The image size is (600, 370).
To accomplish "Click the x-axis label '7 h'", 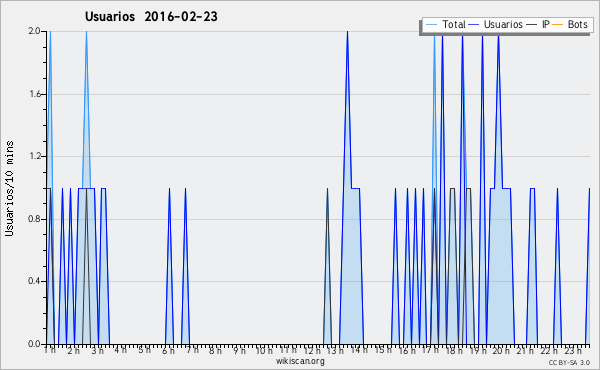I will pyautogui.click(x=192, y=350).
